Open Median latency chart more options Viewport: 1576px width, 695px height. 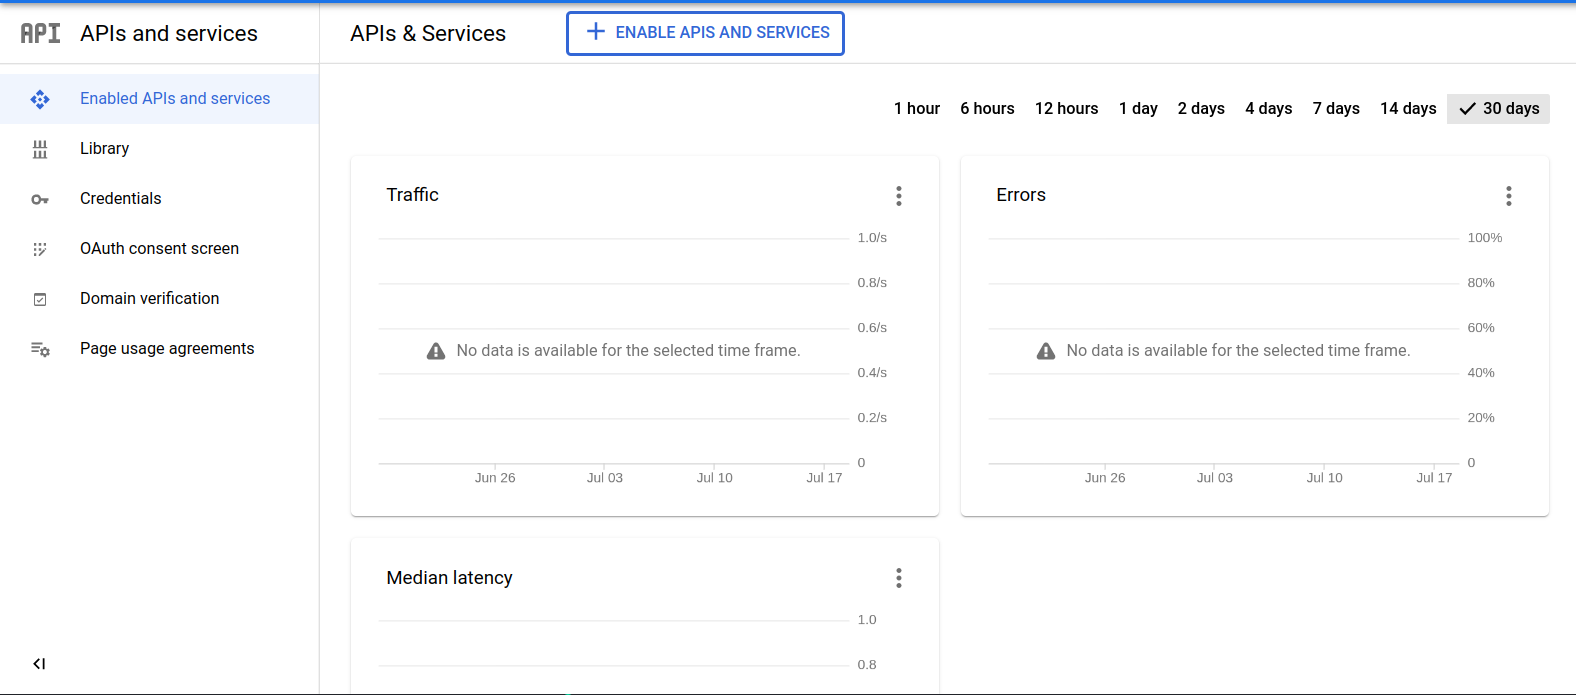pyautogui.click(x=899, y=578)
